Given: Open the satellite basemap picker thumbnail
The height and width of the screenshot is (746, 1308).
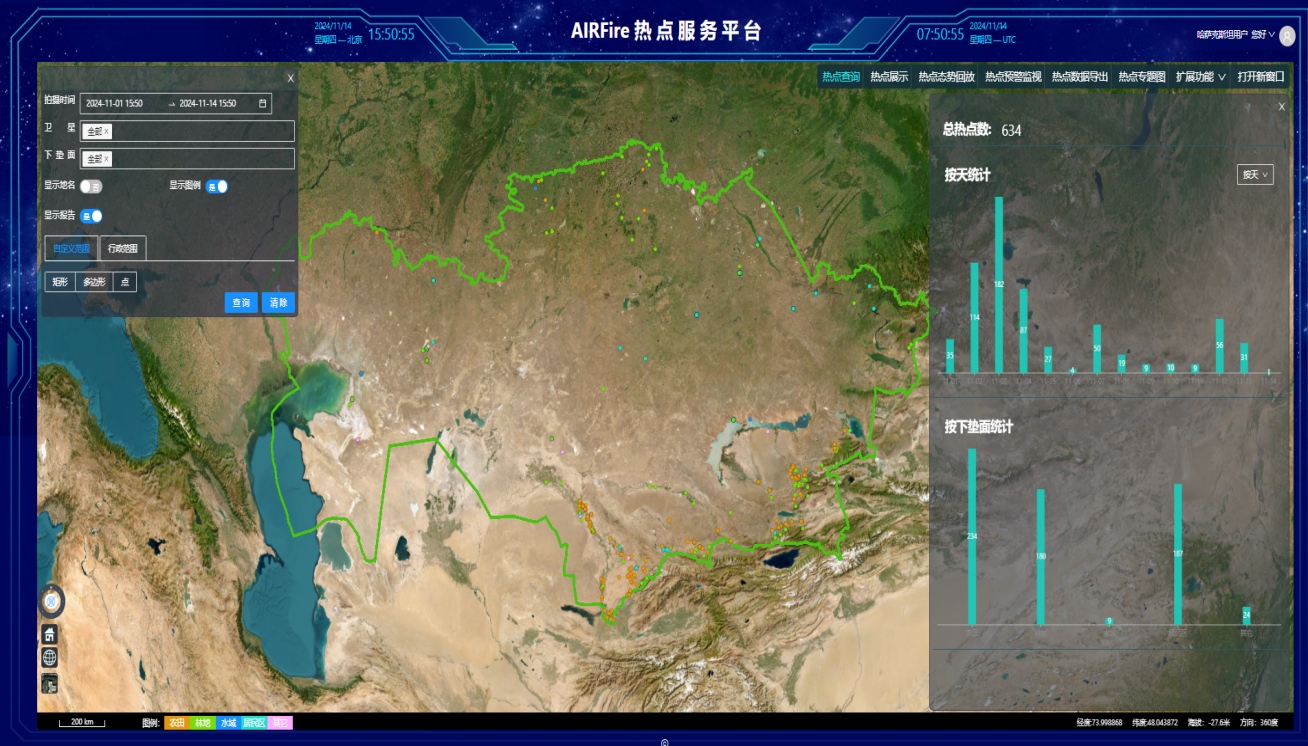Looking at the screenshot, I should click(50, 683).
